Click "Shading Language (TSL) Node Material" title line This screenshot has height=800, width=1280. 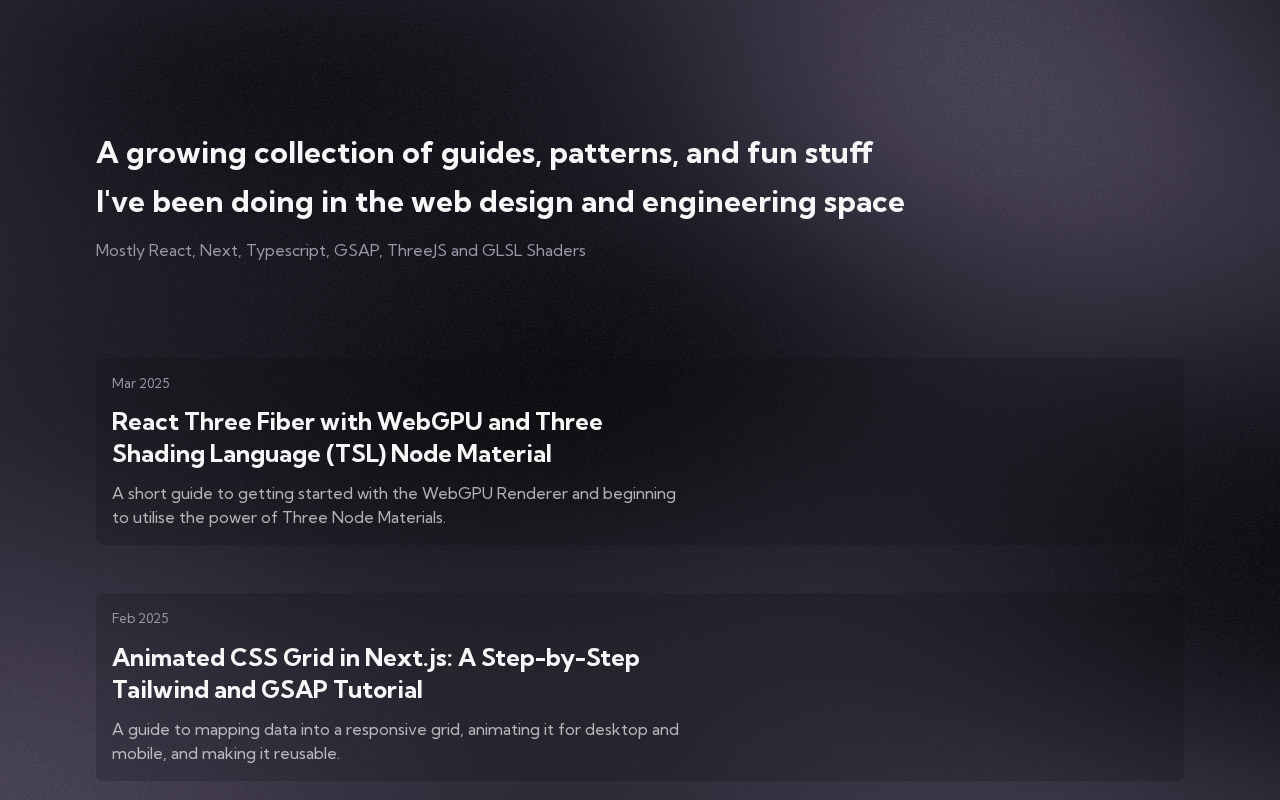tap(331, 455)
